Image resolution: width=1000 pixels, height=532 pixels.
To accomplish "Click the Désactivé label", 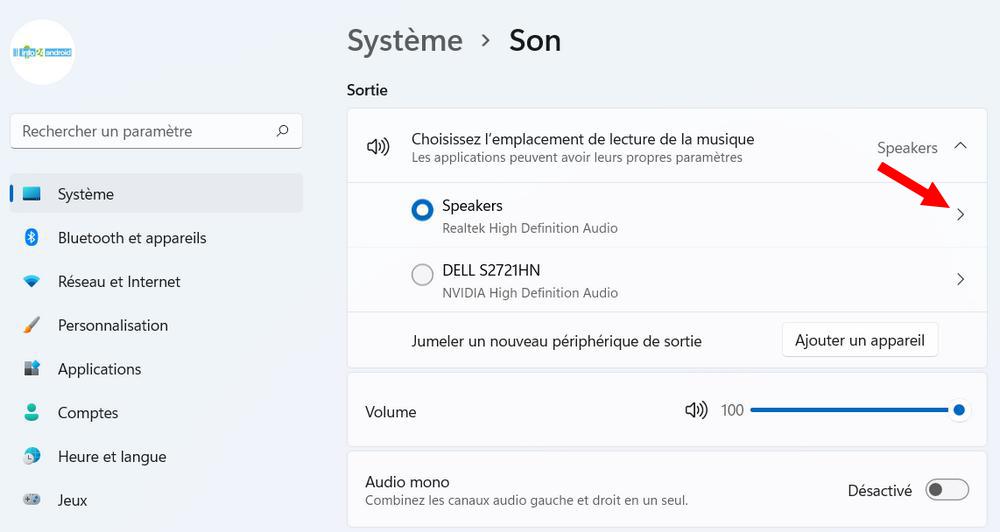I will tap(879, 491).
